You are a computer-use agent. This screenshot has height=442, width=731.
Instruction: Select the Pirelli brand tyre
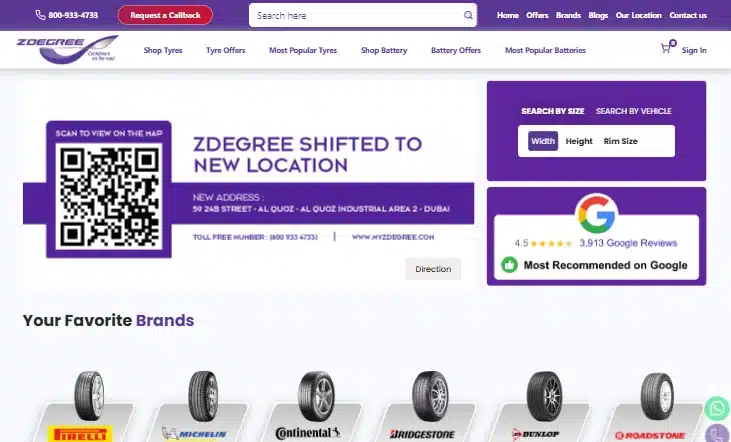pos(88,406)
